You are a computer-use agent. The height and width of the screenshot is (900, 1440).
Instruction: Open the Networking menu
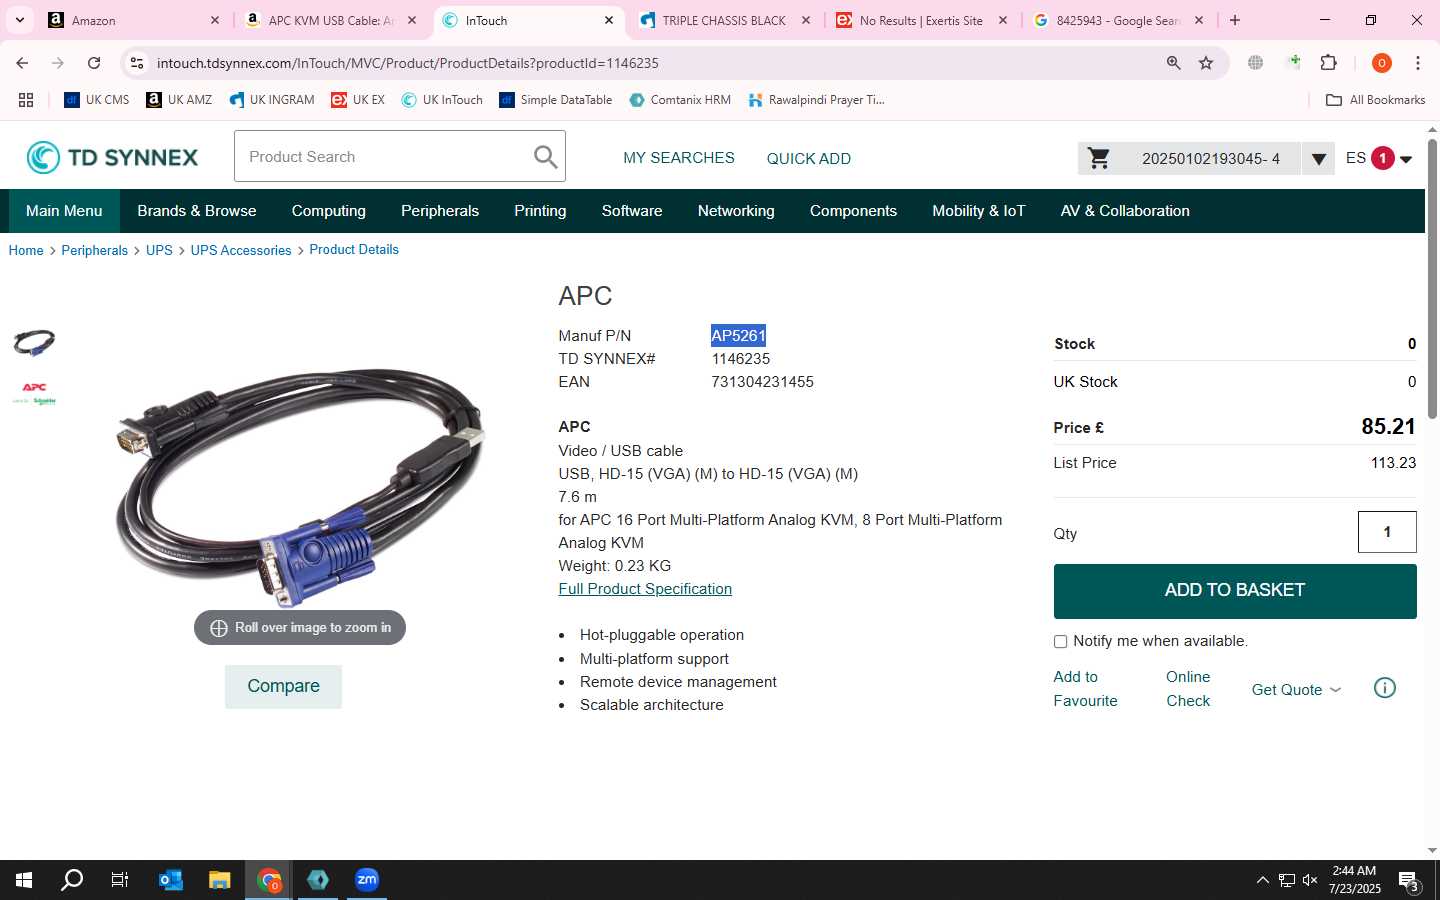tap(736, 211)
